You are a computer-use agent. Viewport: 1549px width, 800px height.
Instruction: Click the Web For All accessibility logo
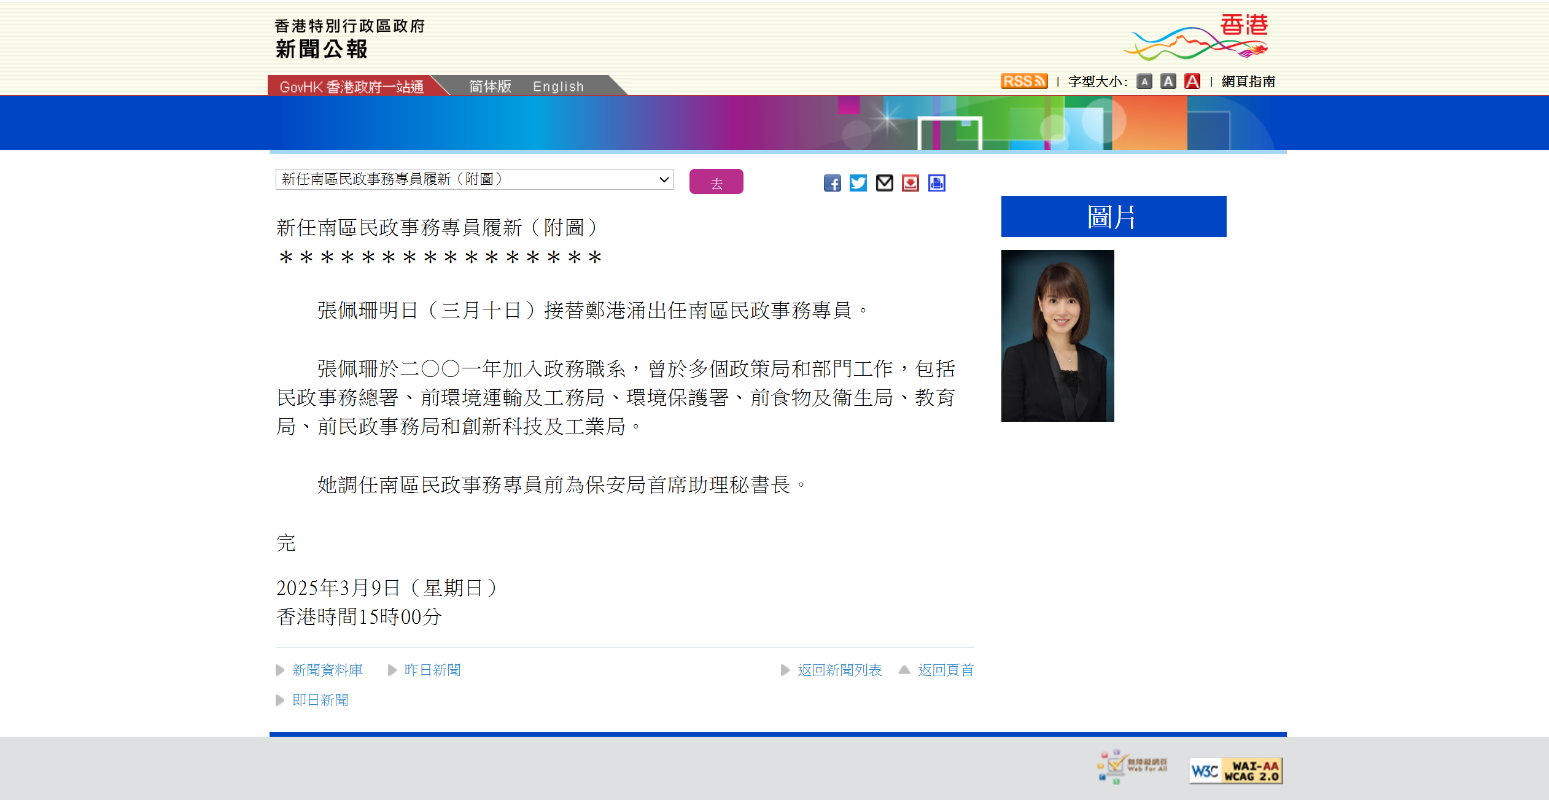1132,767
